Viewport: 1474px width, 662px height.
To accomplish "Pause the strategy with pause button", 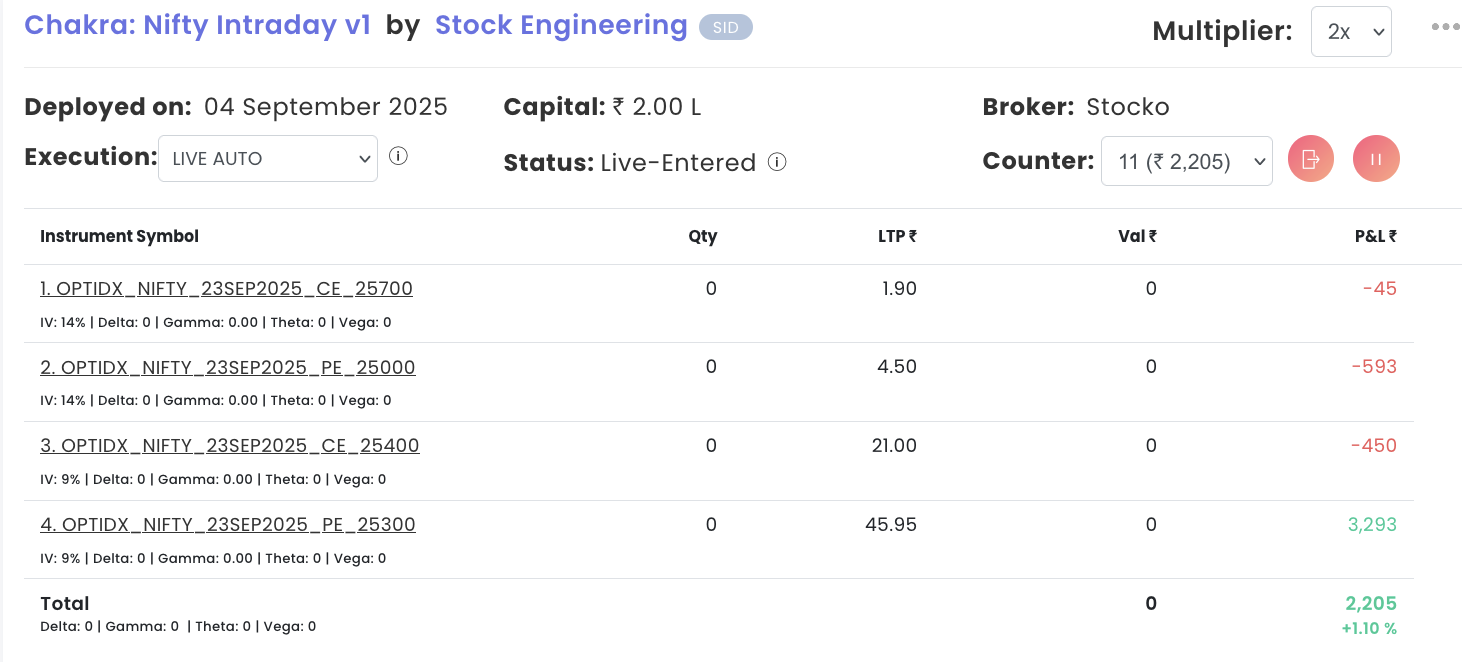I will click(1376, 160).
